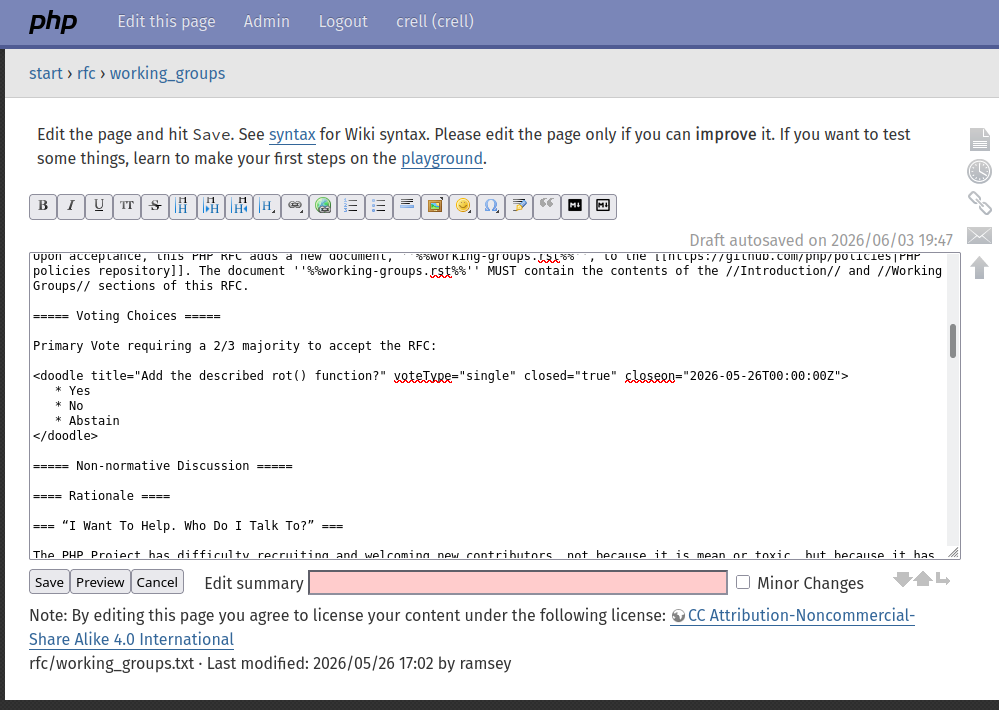Open the Admin menu item
Screen dimensions: 999x710
pos(266,21)
